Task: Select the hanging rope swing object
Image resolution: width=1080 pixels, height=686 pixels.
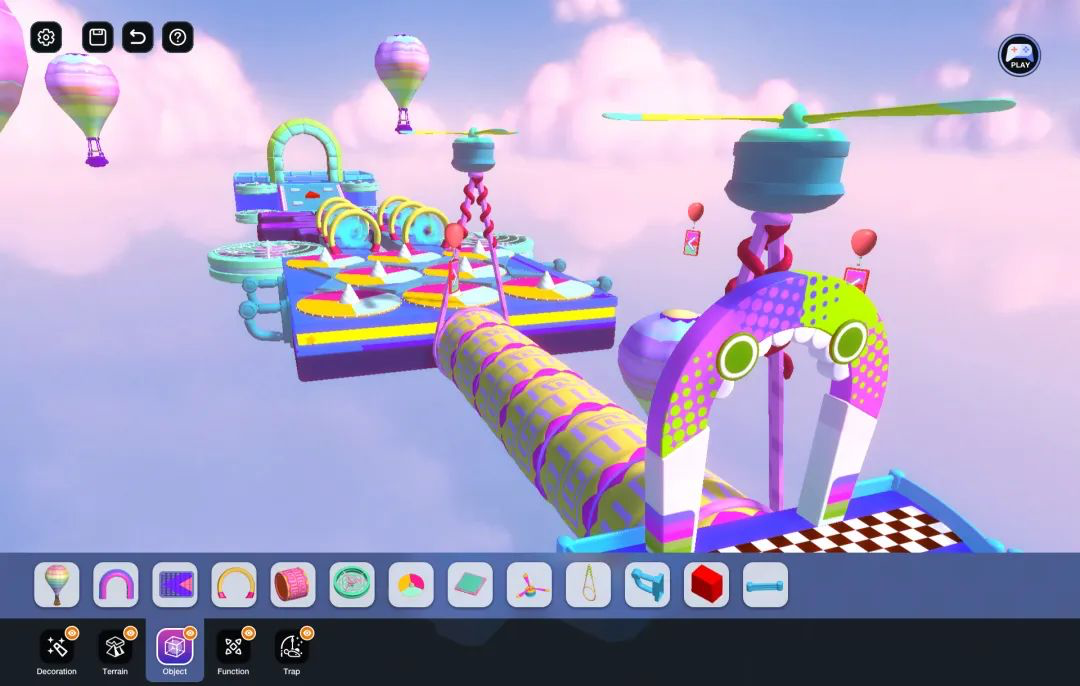Action: (x=588, y=585)
